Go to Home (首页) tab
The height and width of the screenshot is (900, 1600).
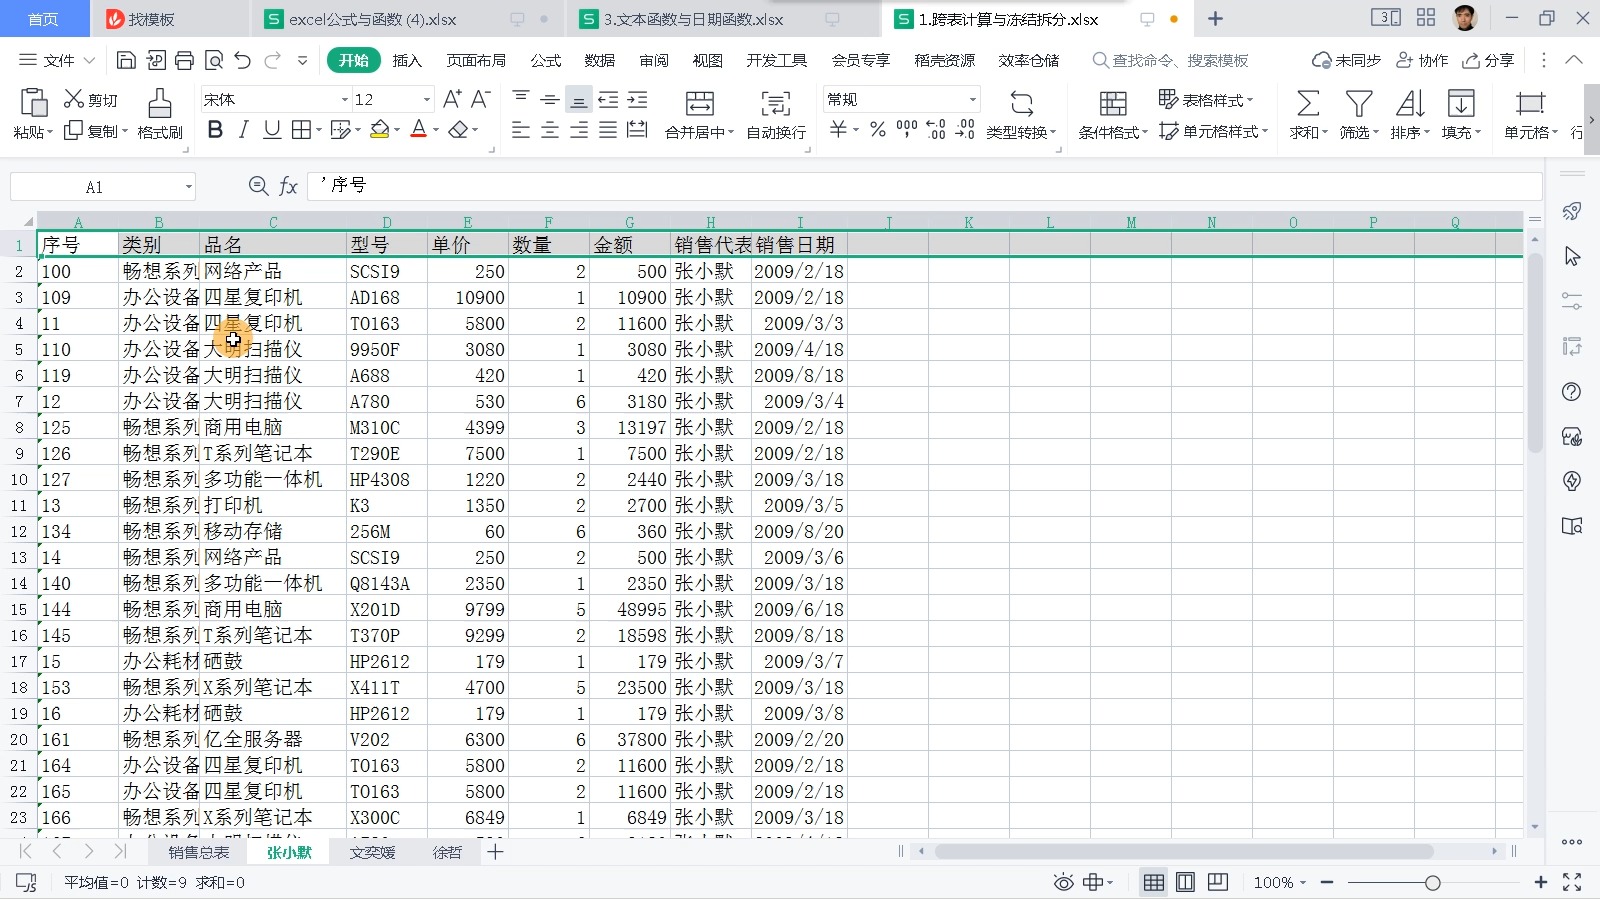click(x=43, y=19)
